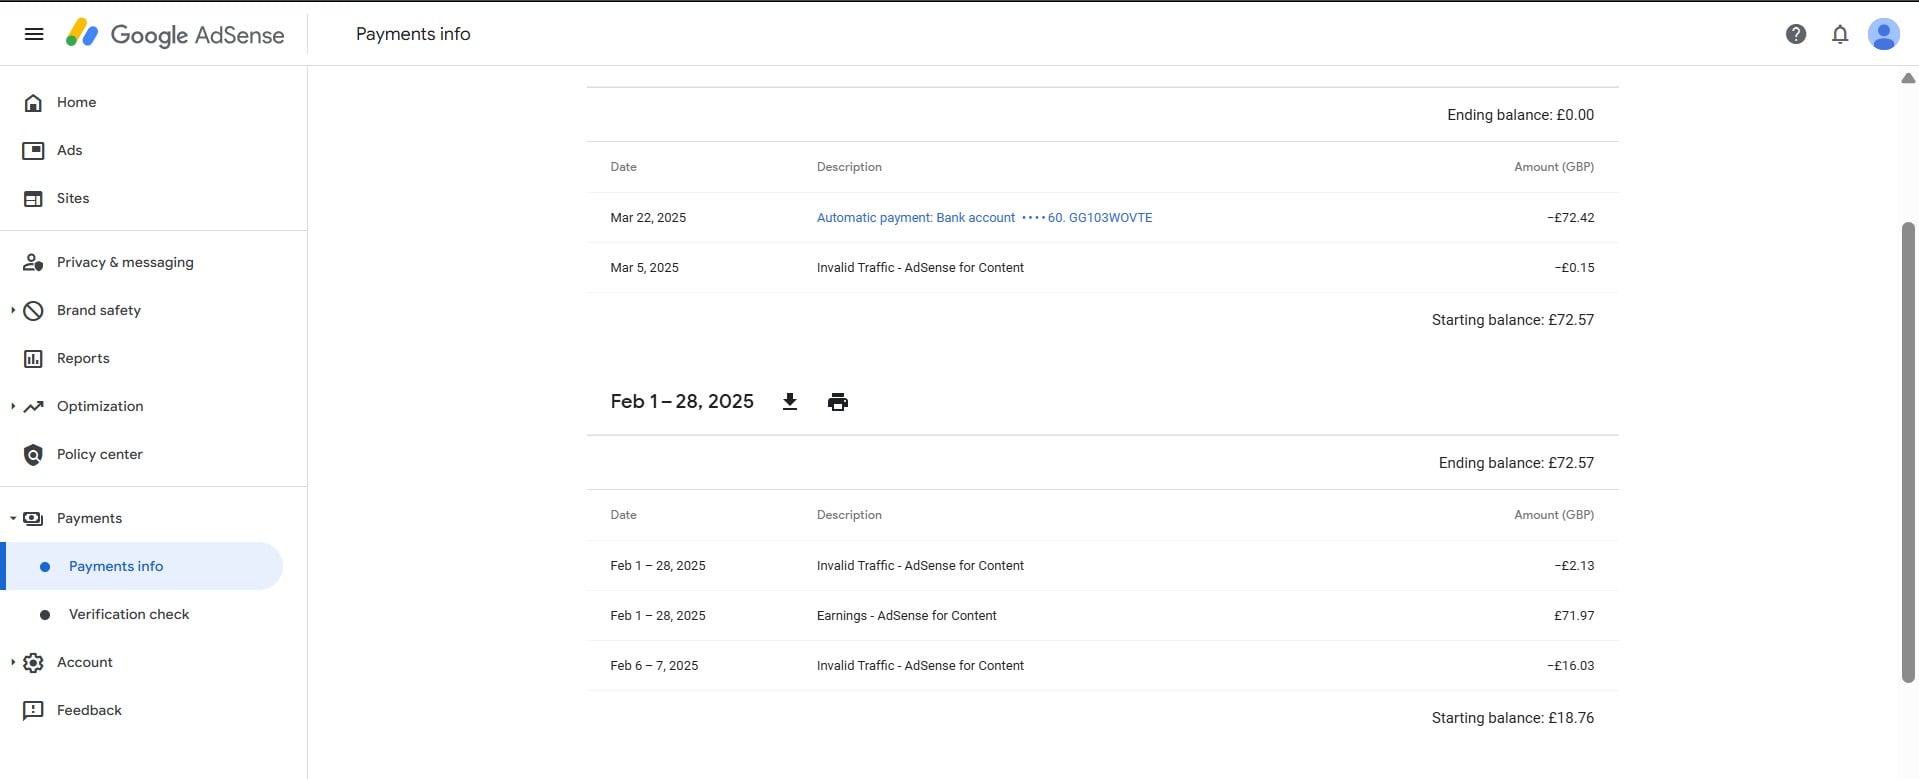The image size is (1919, 779).
Task: Collapse the Payments section
Action: pos(13,519)
